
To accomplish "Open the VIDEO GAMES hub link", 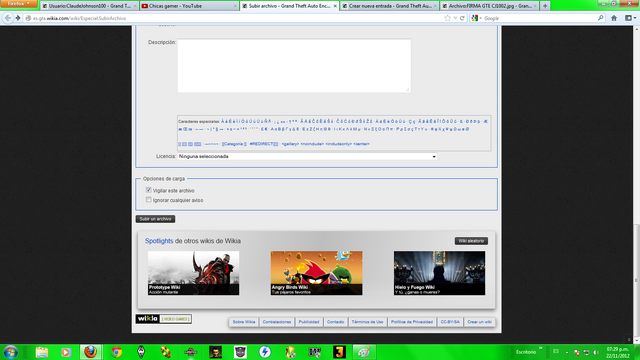I will click(x=176, y=319).
